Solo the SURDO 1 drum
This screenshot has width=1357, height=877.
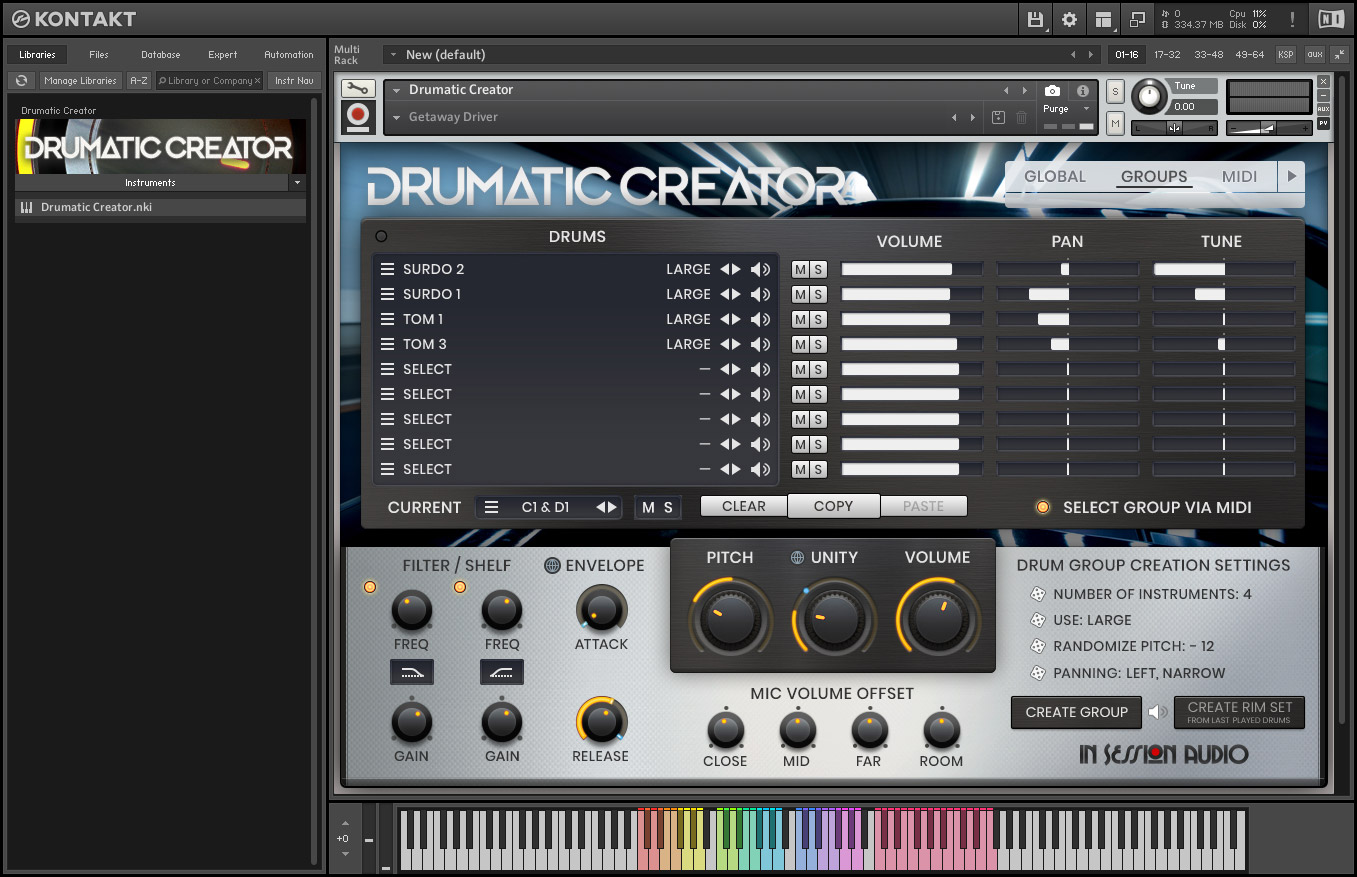(818, 294)
